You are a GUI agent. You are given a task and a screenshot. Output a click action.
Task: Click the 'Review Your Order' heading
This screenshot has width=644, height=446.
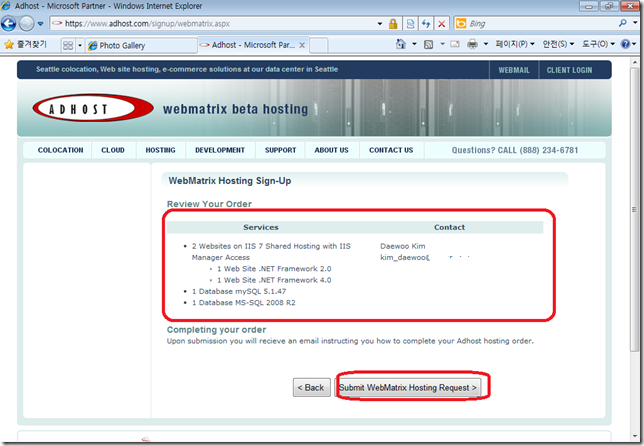209,204
